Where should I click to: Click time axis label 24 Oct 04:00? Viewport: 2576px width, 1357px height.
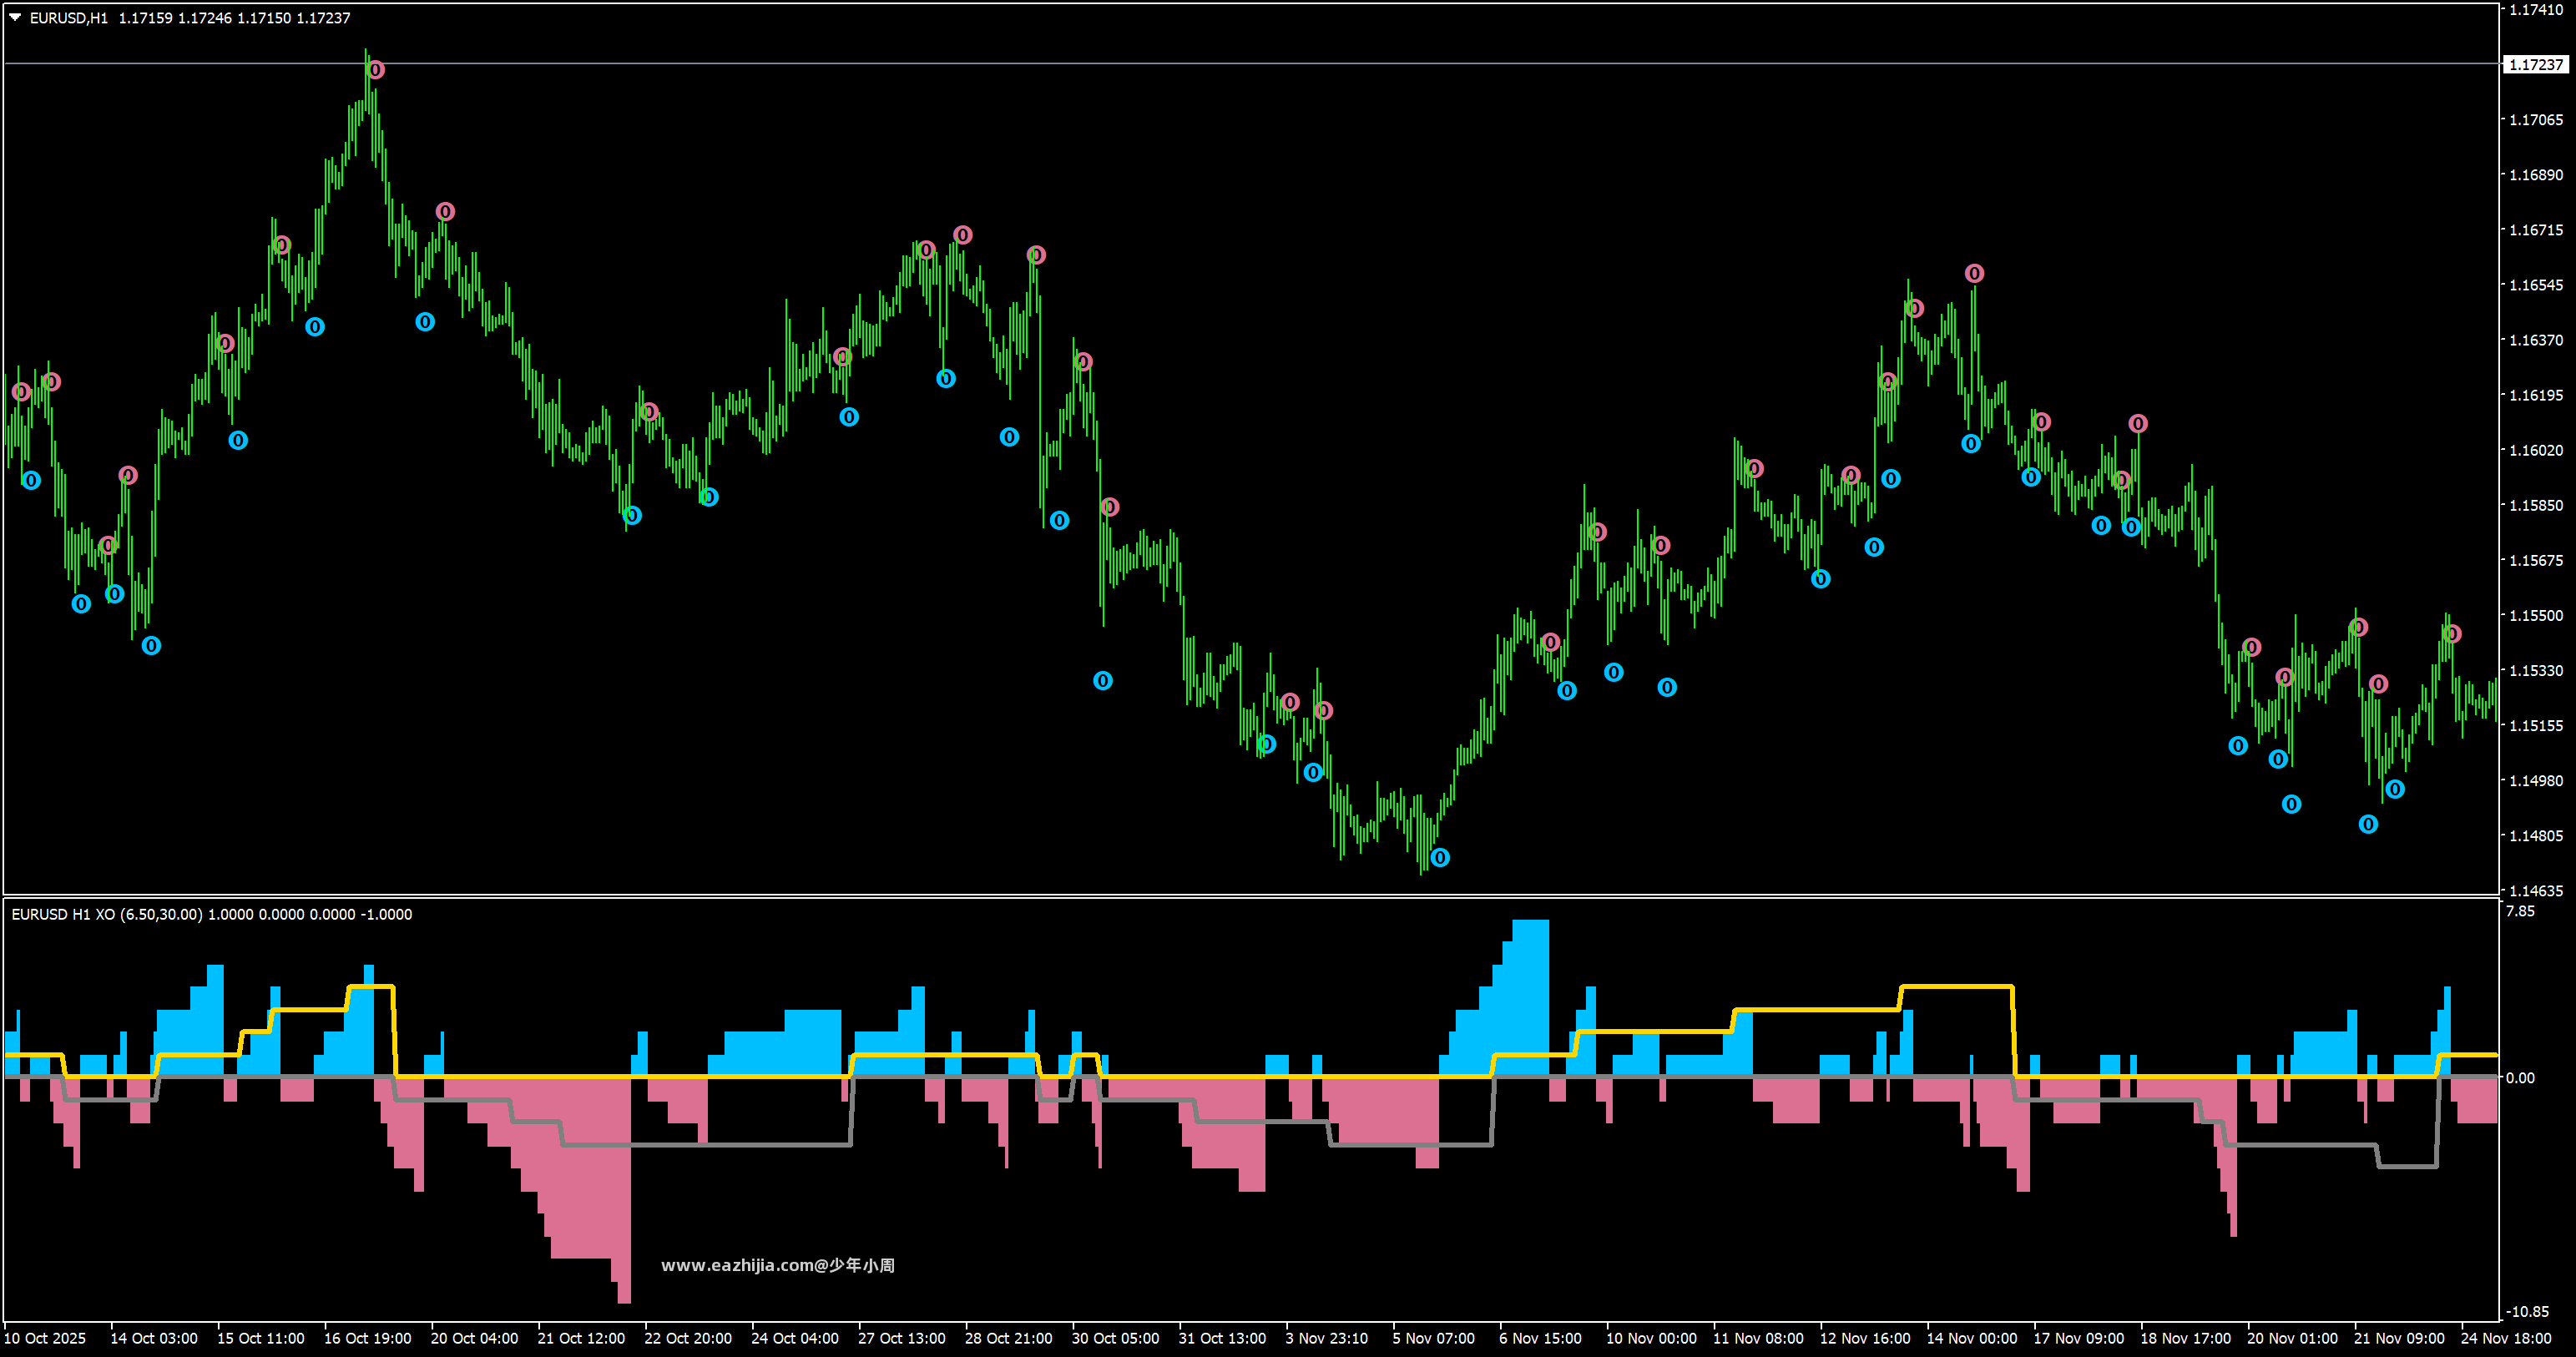(x=795, y=1338)
